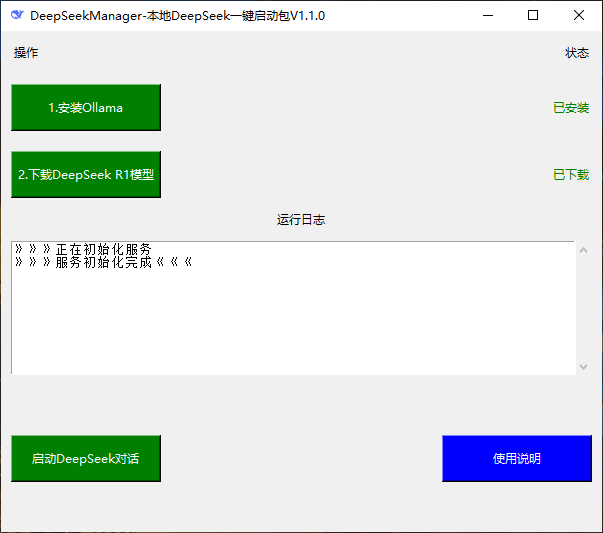Click the 状态 column label
The width and height of the screenshot is (603, 533).
(x=577, y=53)
